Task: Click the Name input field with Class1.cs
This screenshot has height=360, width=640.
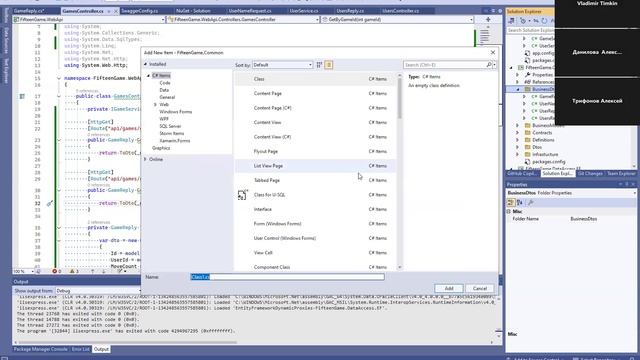Action: pos(287,277)
